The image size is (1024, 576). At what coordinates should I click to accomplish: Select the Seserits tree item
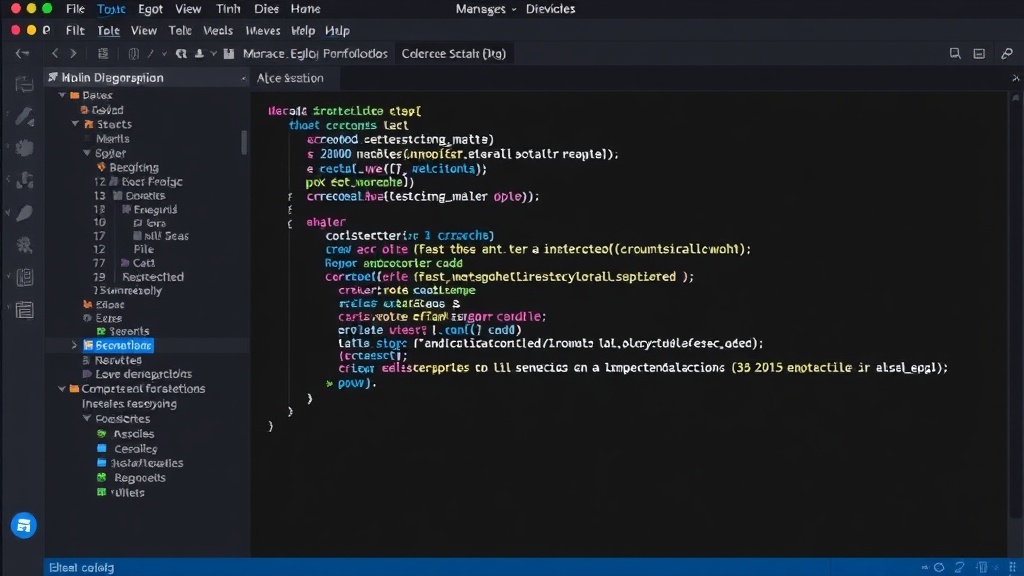pyautogui.click(x=129, y=331)
